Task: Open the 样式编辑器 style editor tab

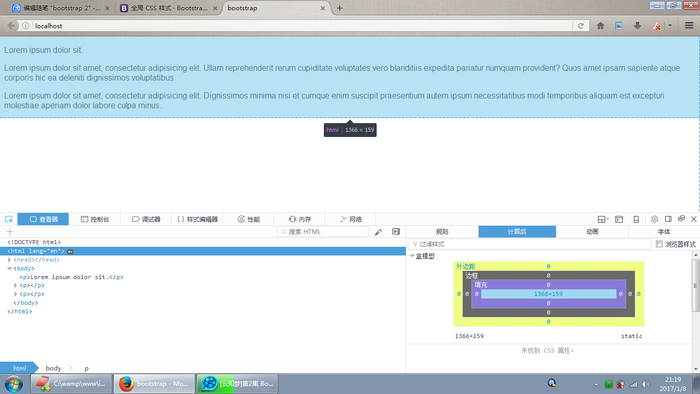Action: tap(197, 219)
